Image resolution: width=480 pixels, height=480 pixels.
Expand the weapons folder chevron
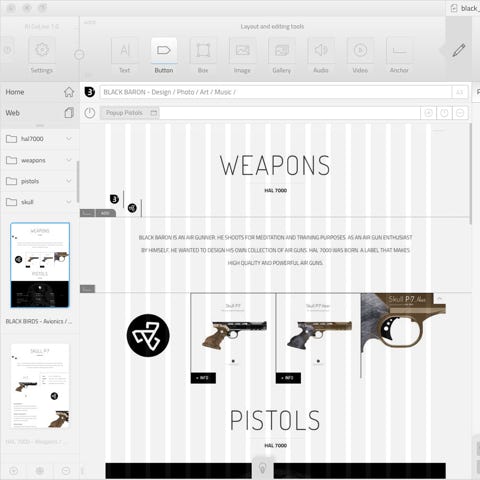coord(69,160)
